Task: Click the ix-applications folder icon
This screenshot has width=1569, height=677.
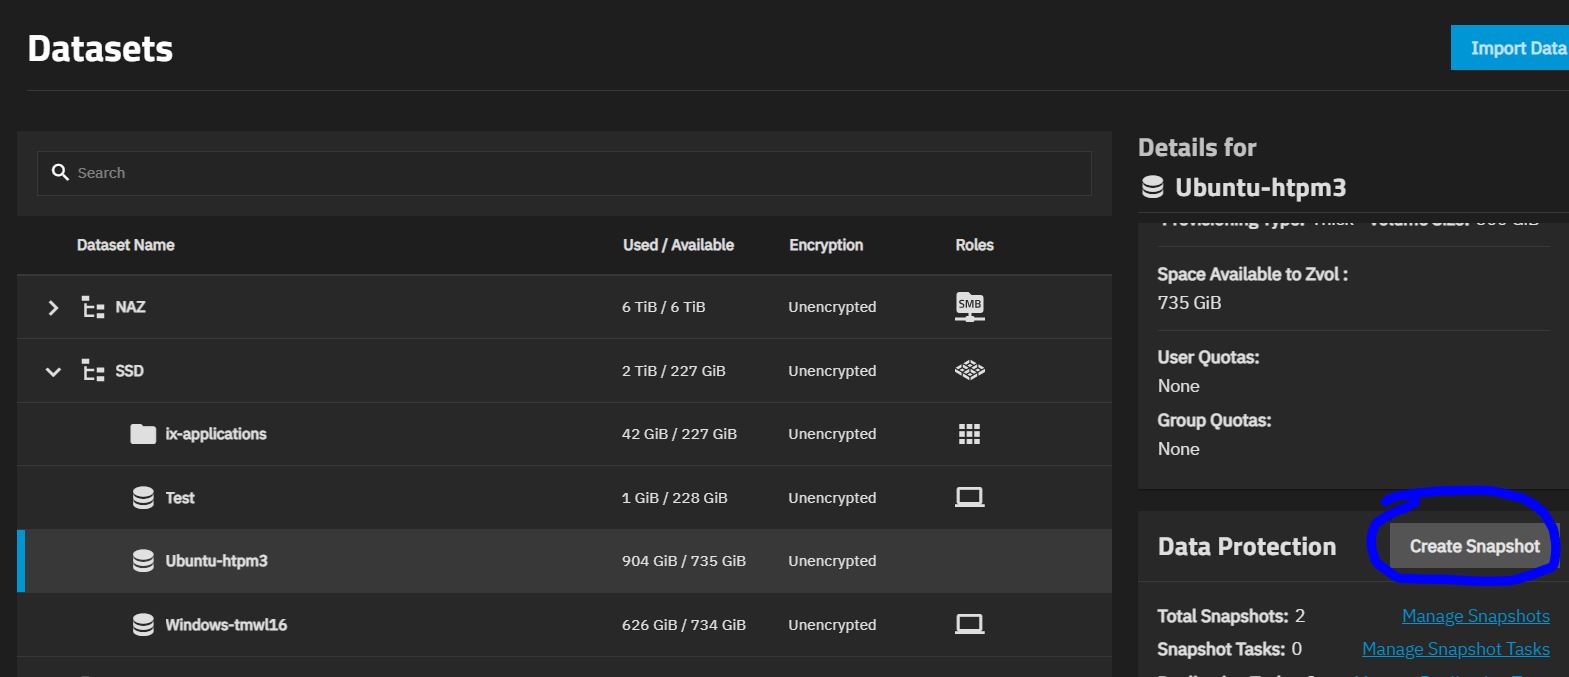Action: click(143, 434)
